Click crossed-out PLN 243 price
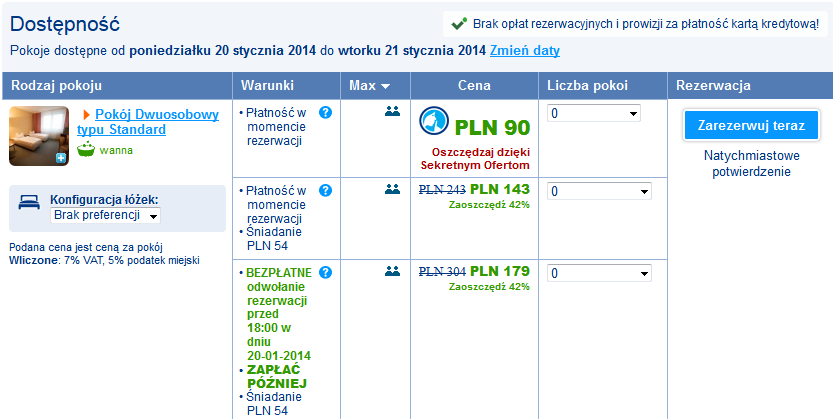This screenshot has height=419, width=833. 443,190
